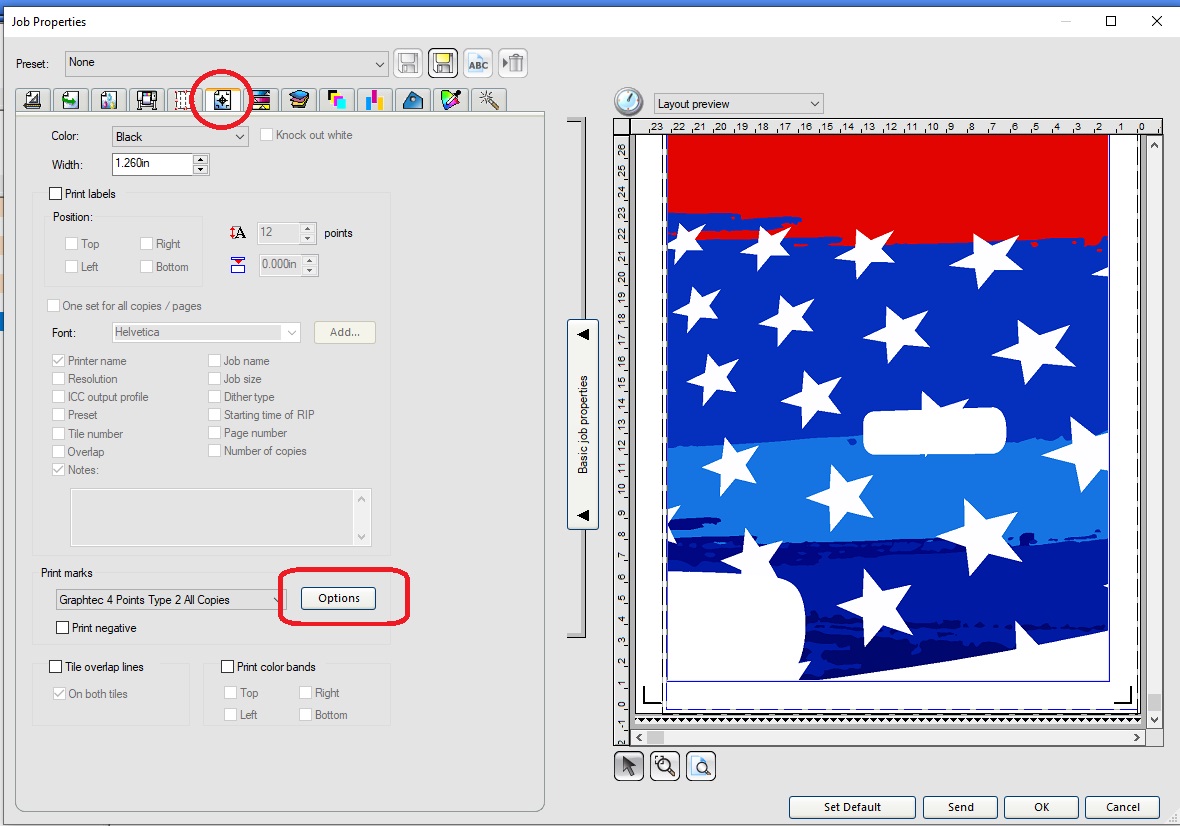Open the overlapping CMYK squares tab

[336, 99]
